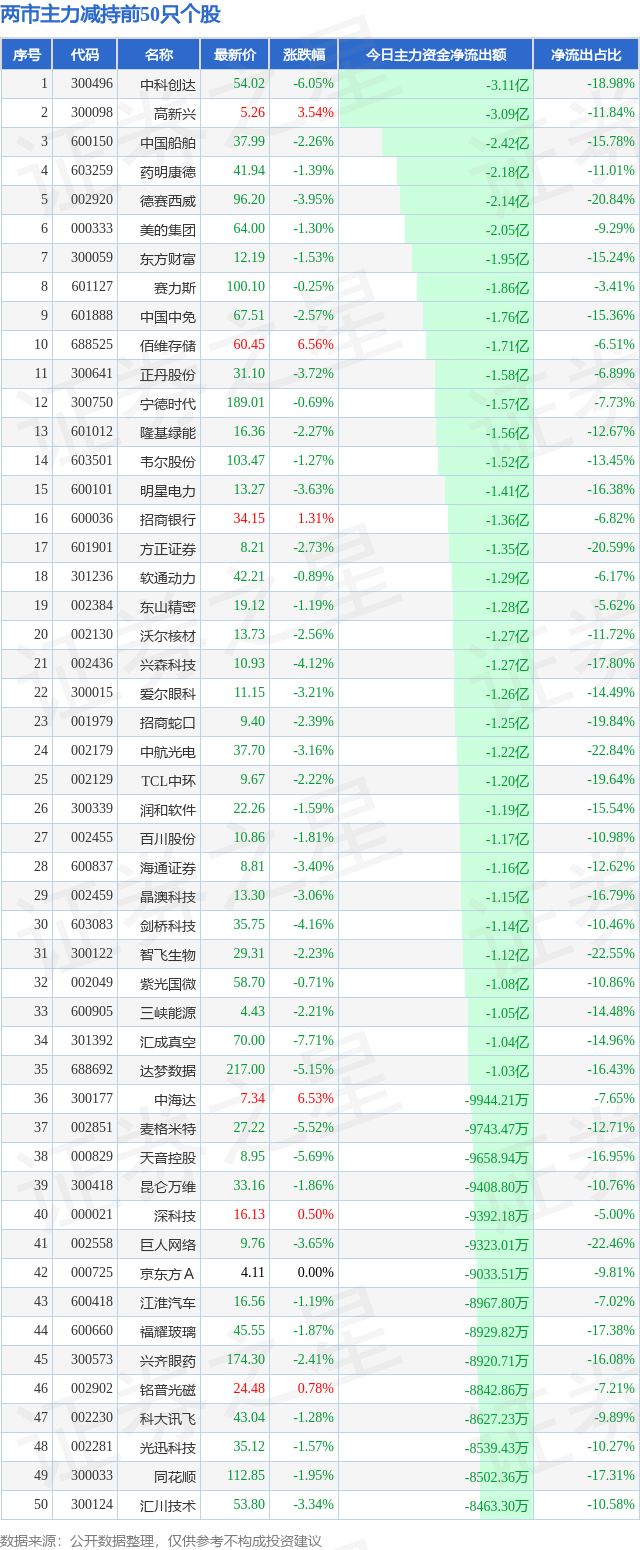
Task: Click the 序号 column header
Action: click(27, 55)
